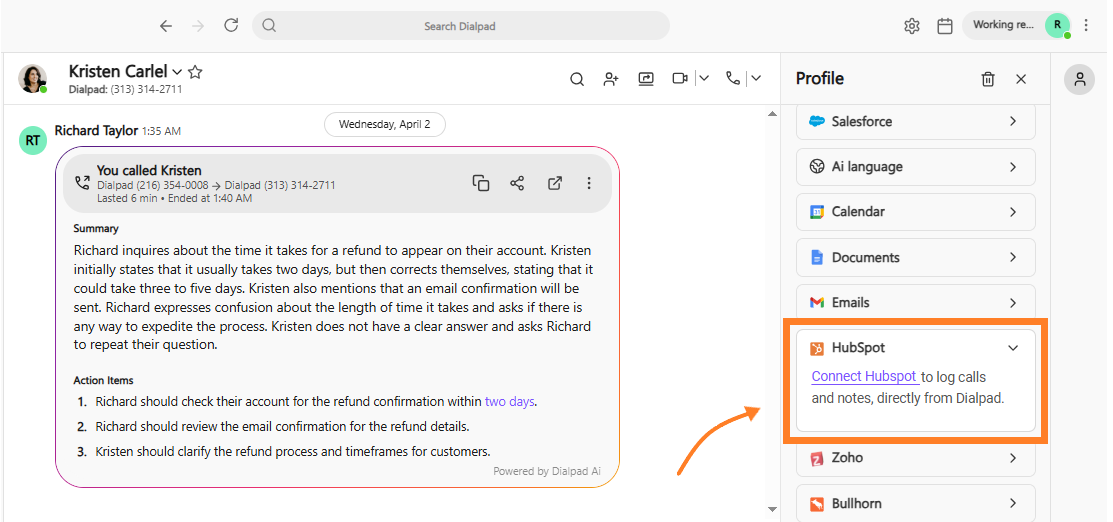Open call card three-dot menu

coord(588,183)
